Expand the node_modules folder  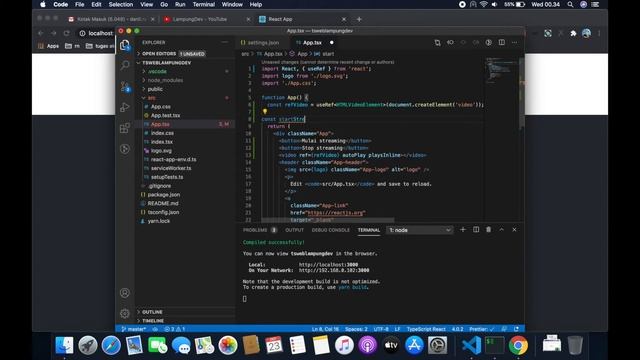tap(185, 80)
